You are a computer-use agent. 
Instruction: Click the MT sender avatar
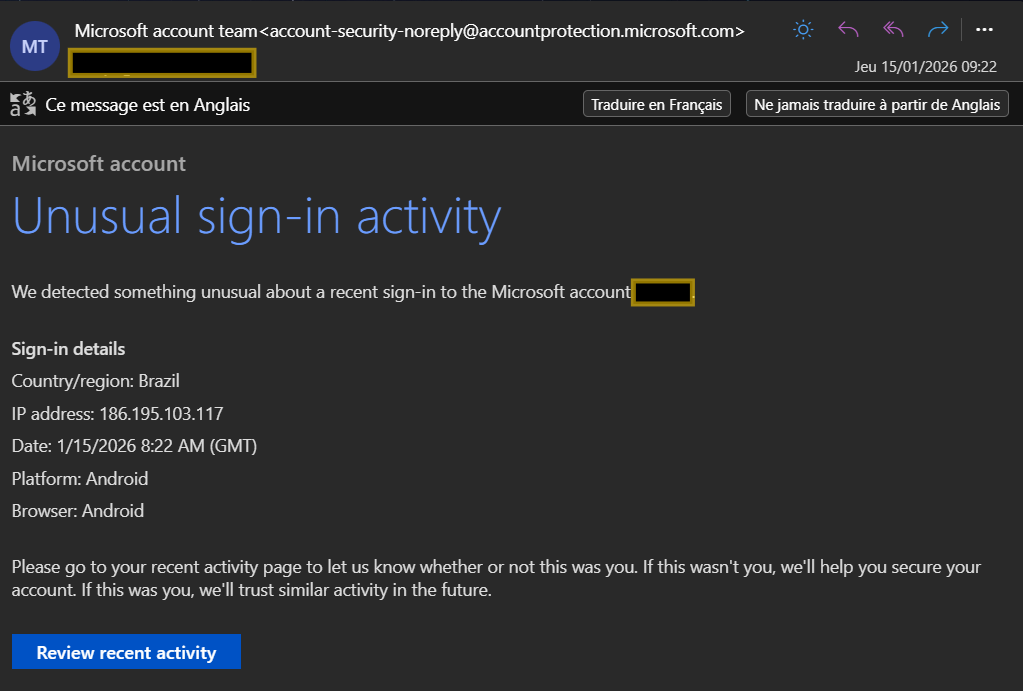click(34, 46)
